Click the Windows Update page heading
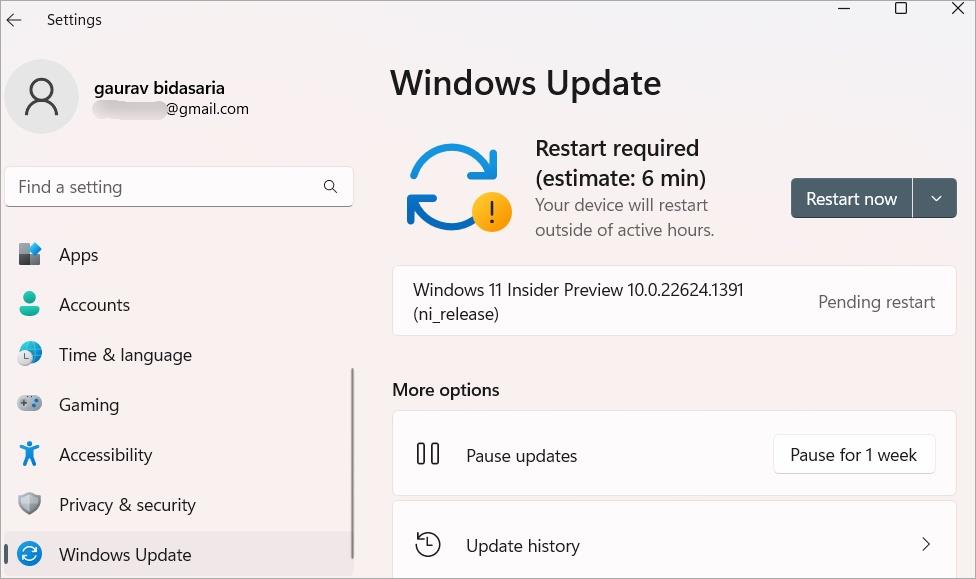The width and height of the screenshot is (976, 579). (x=526, y=83)
